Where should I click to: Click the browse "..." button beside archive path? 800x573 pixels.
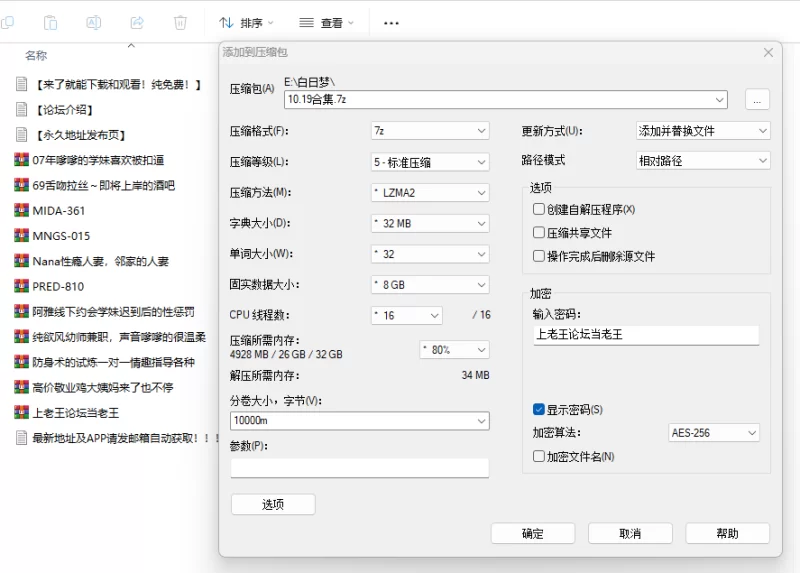tap(757, 99)
